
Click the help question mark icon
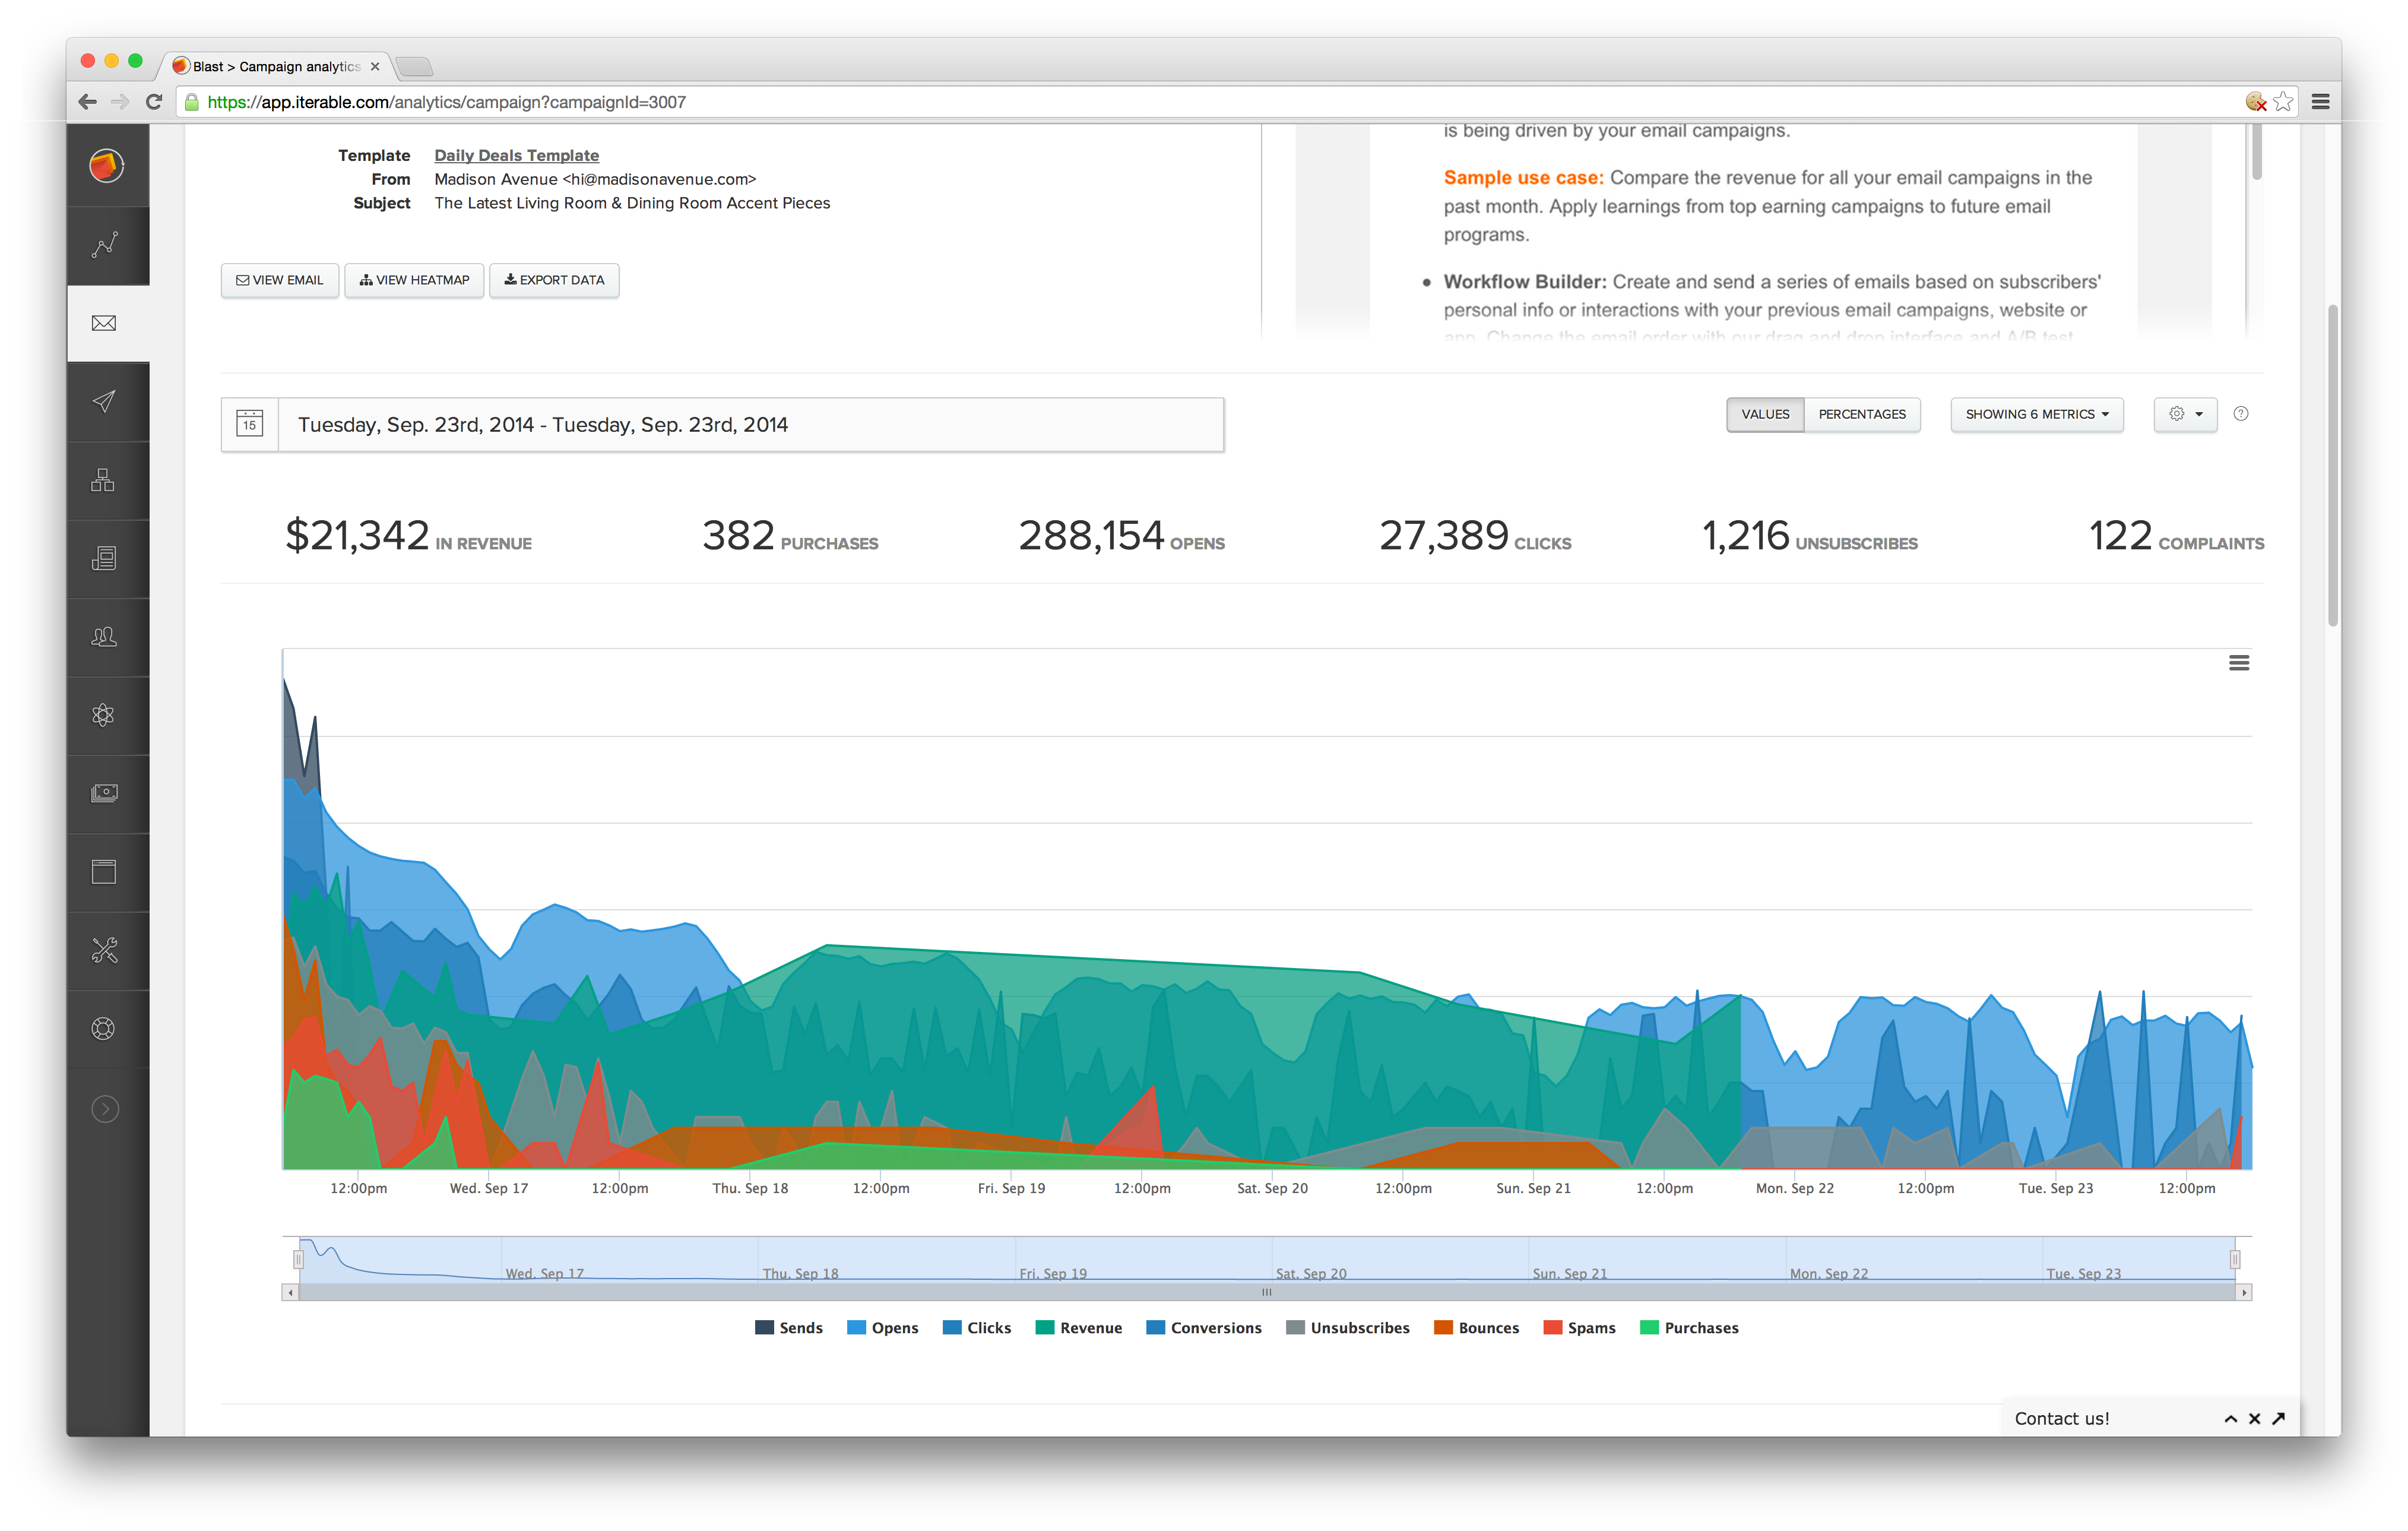point(2241,414)
